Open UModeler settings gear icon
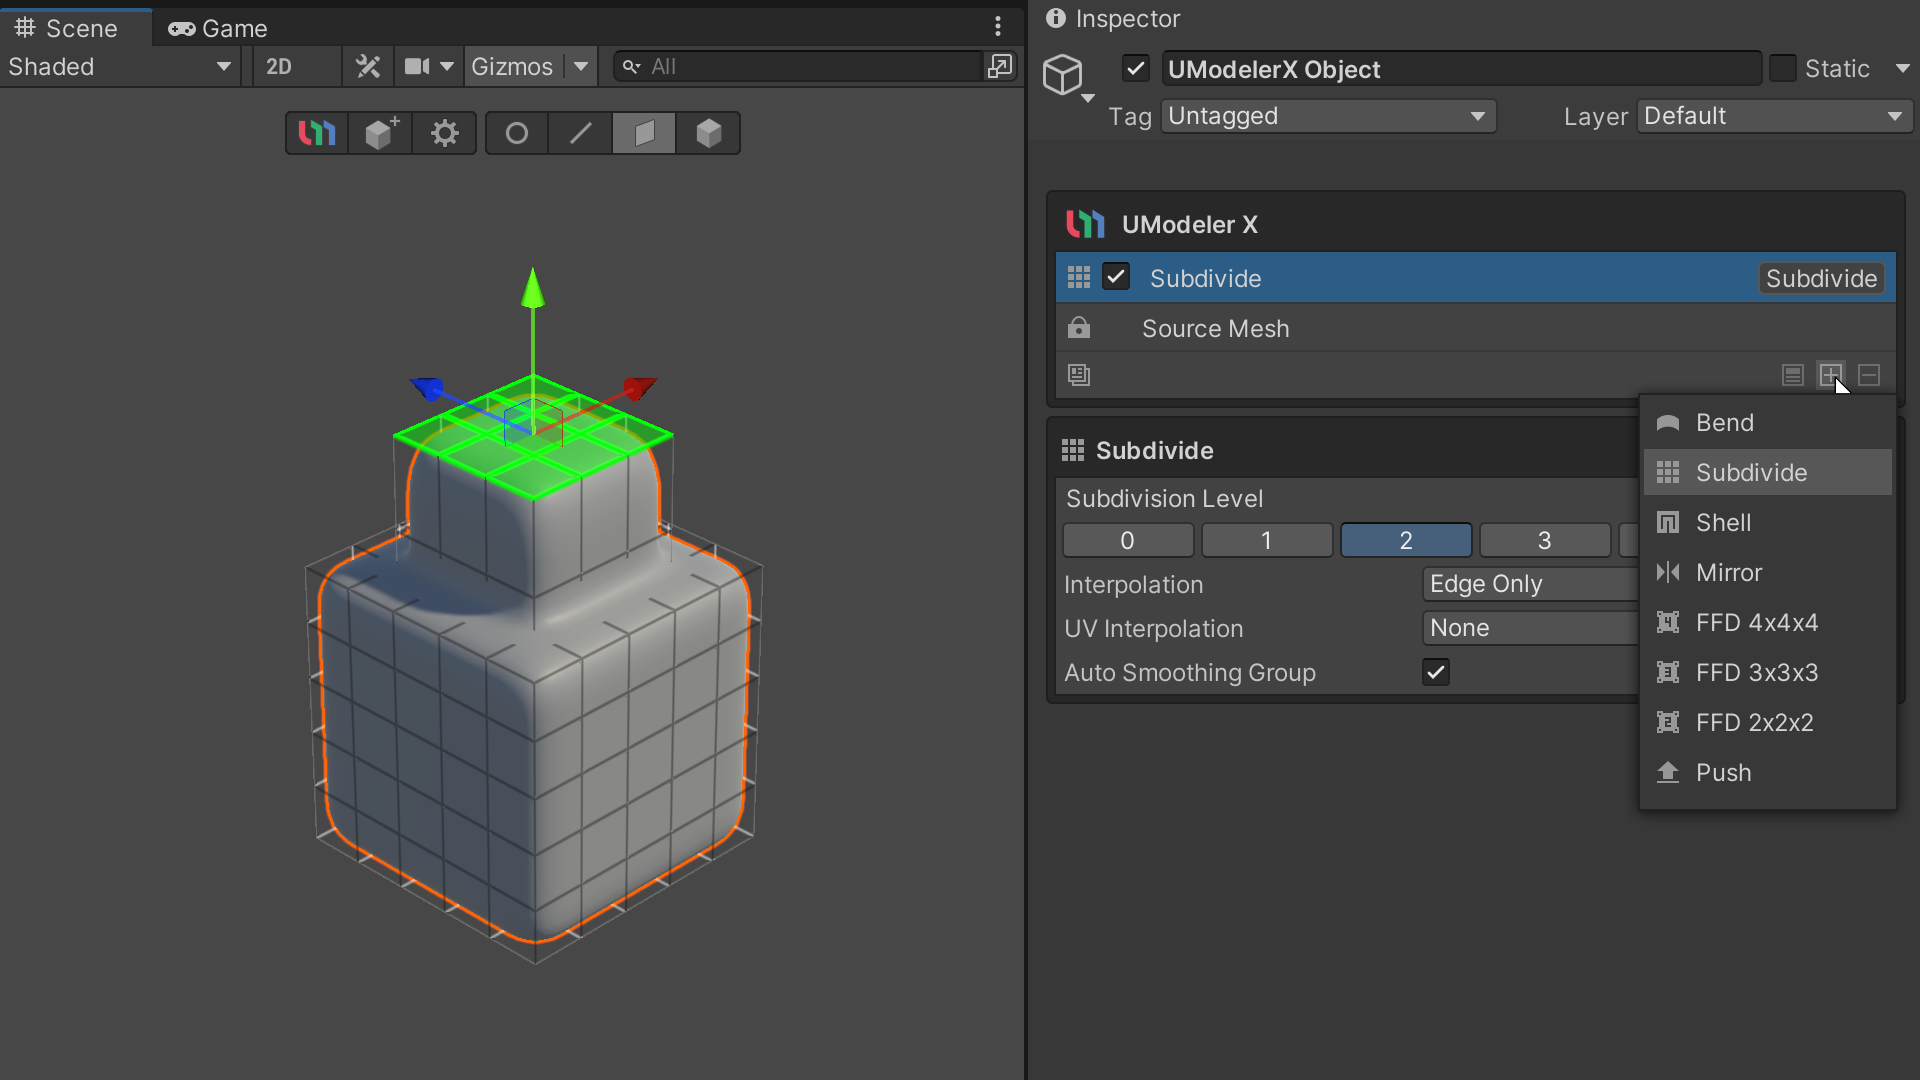The height and width of the screenshot is (1080, 1920). coord(444,133)
